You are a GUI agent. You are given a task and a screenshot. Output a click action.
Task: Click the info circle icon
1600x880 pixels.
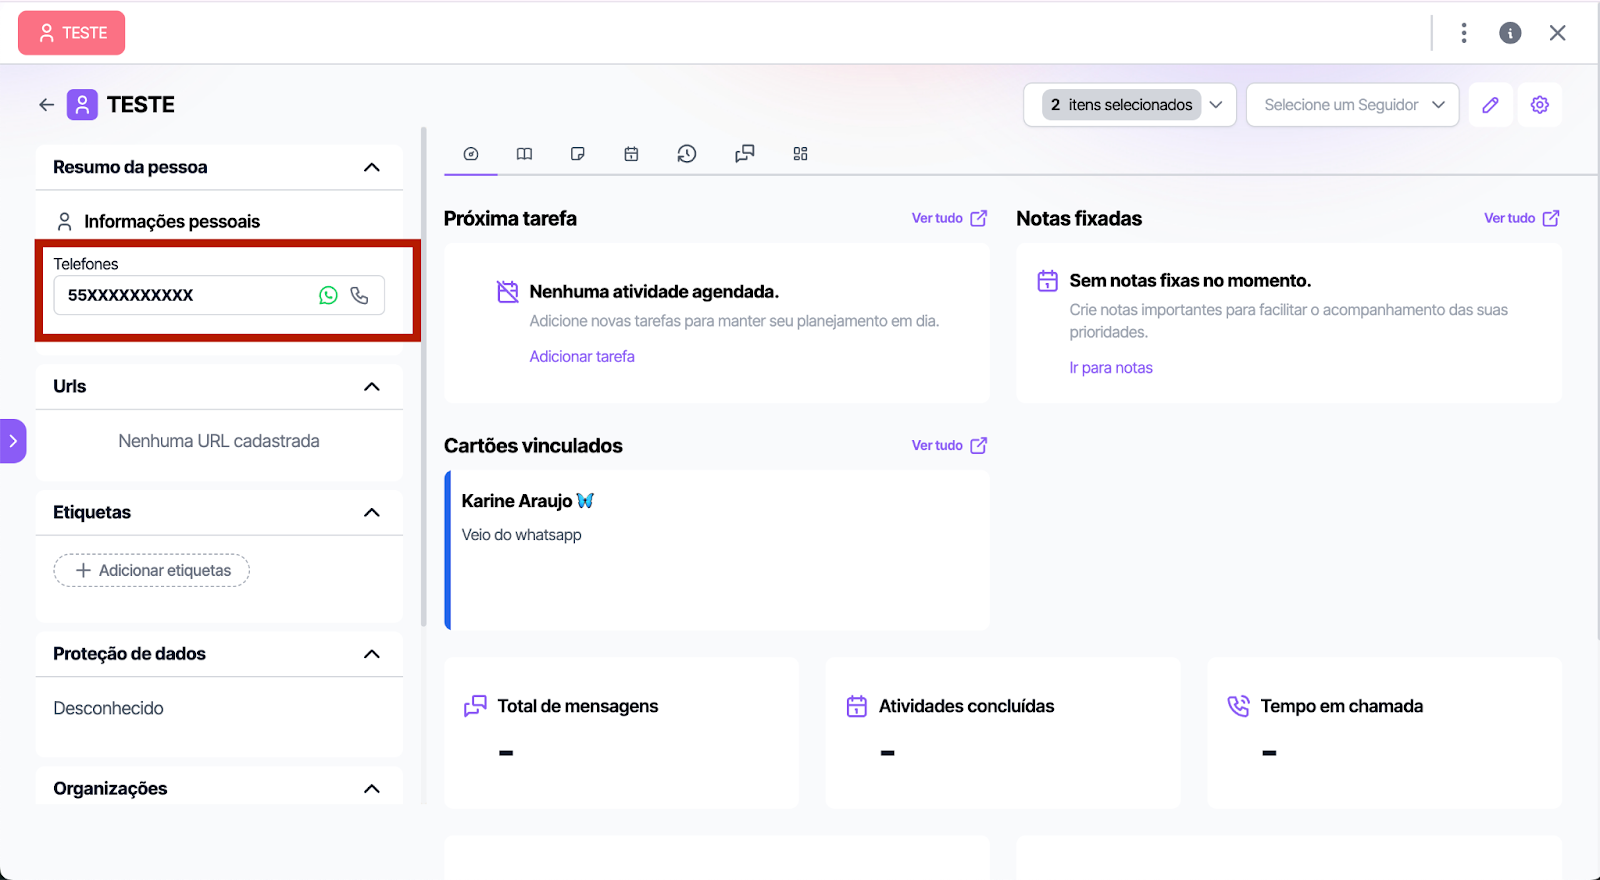[1510, 33]
